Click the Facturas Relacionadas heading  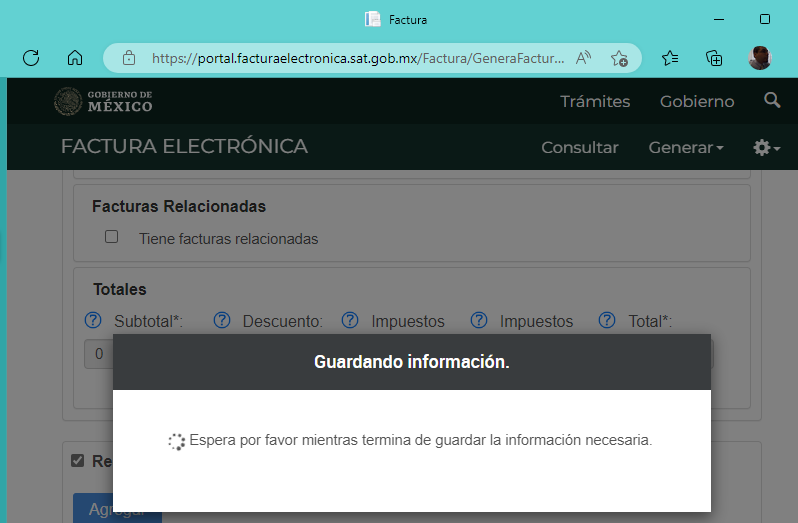point(179,207)
